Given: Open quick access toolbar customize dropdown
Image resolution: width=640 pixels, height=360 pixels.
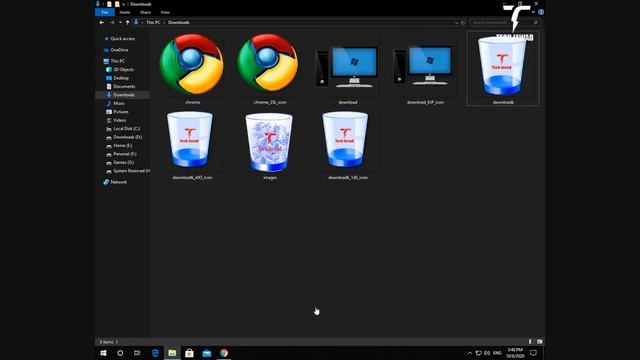Looking at the screenshot, I should pos(124,4).
